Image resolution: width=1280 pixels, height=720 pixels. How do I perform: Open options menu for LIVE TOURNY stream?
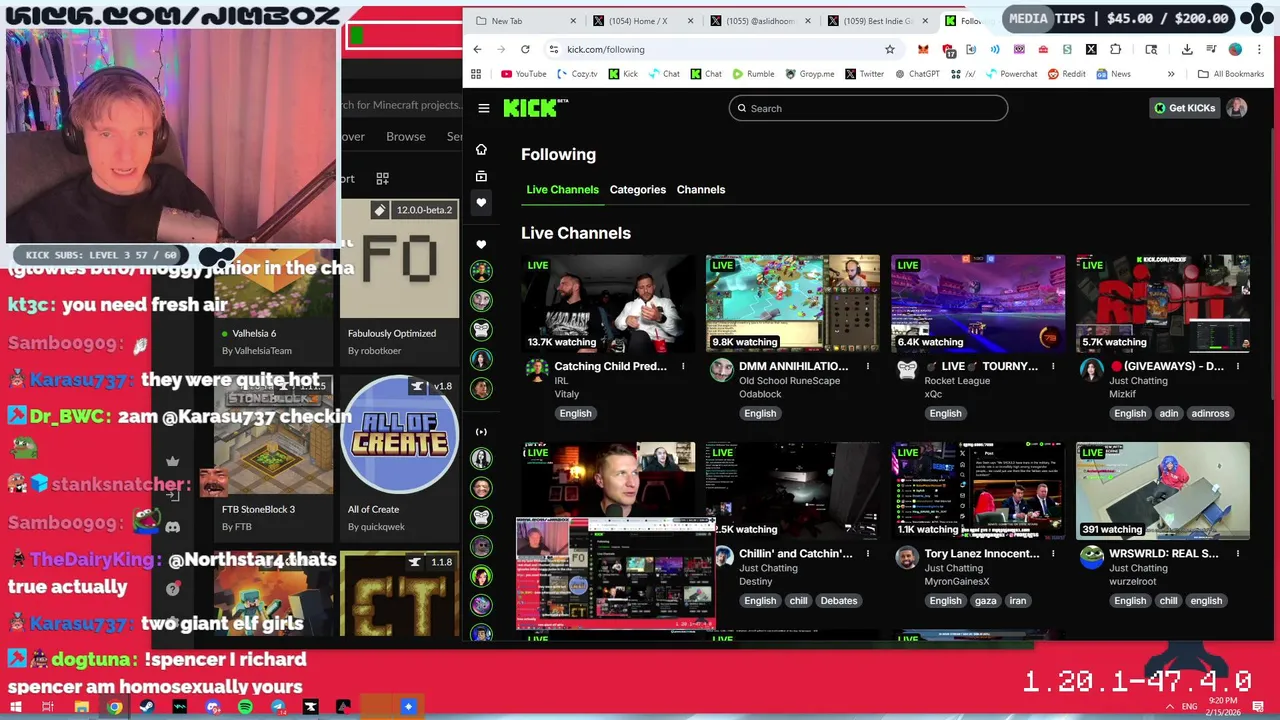[x=1053, y=366]
